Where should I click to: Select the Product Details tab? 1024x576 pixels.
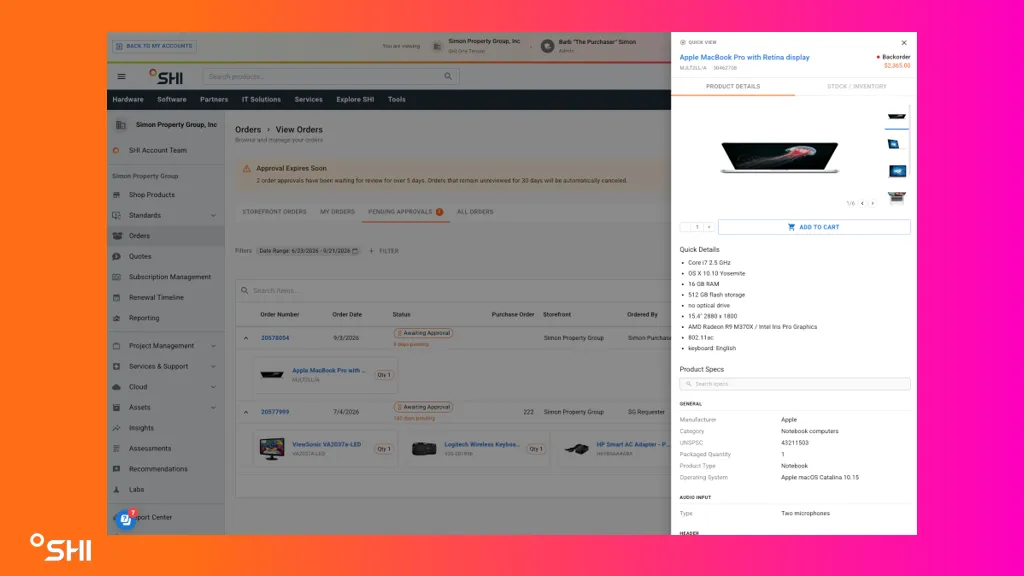click(x=733, y=86)
